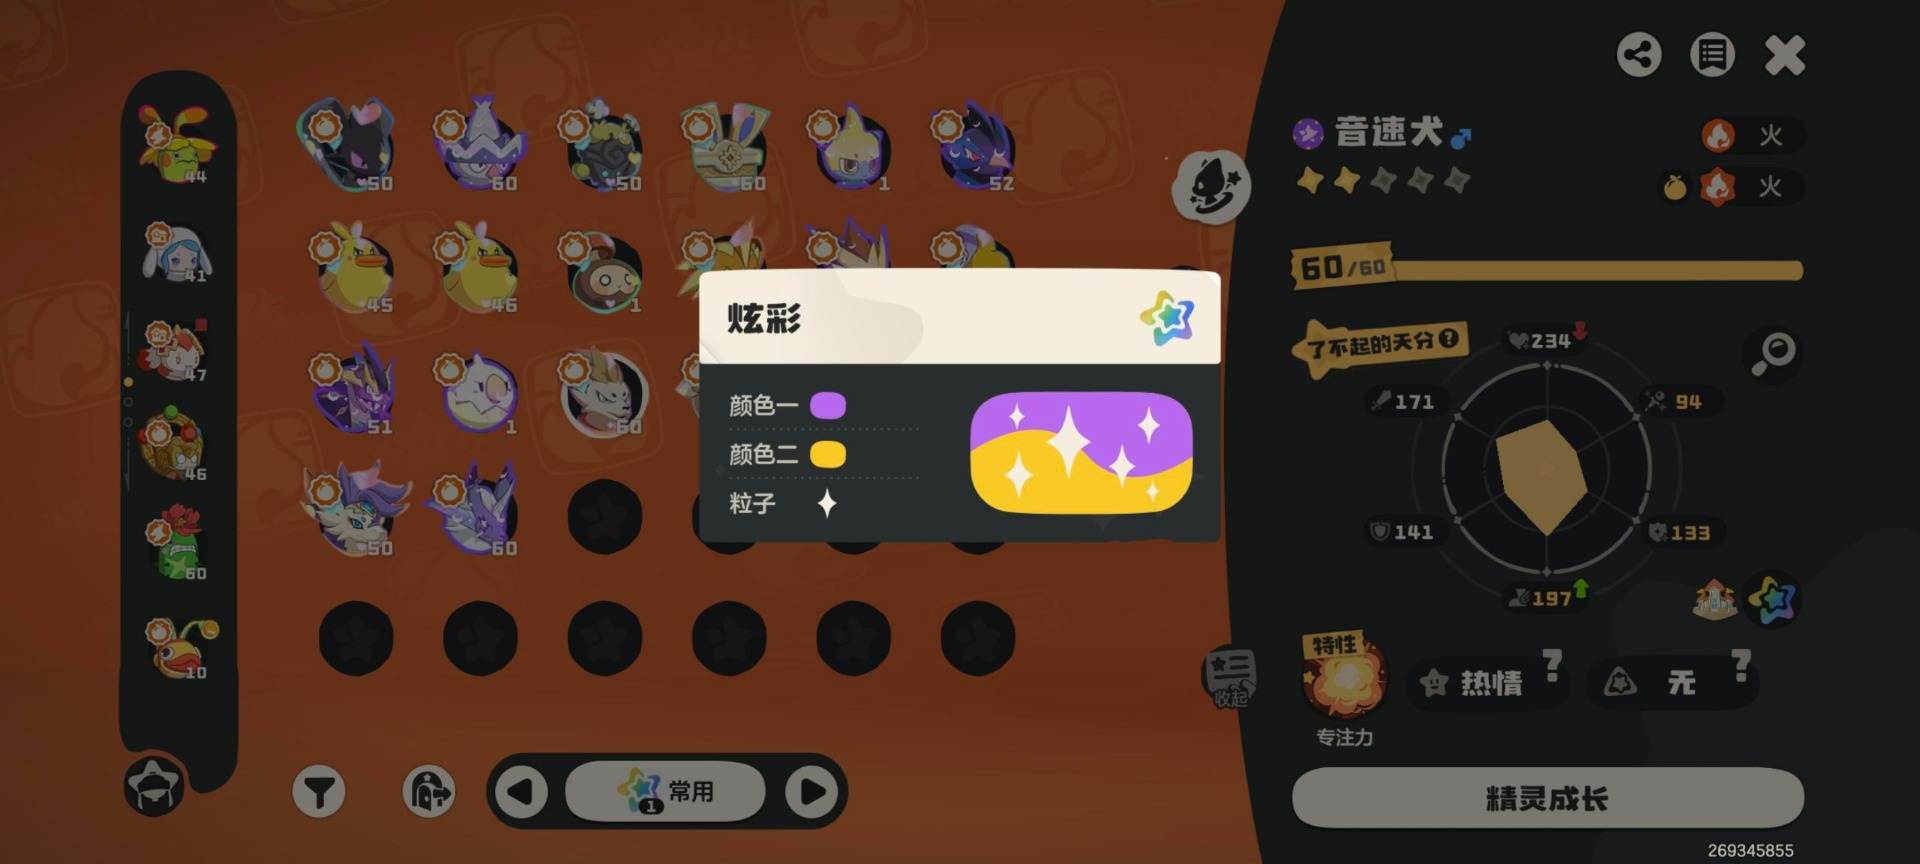1920x864 pixels.
Task: Click the question mark next to 了不起的天分
Action: pos(1448,339)
